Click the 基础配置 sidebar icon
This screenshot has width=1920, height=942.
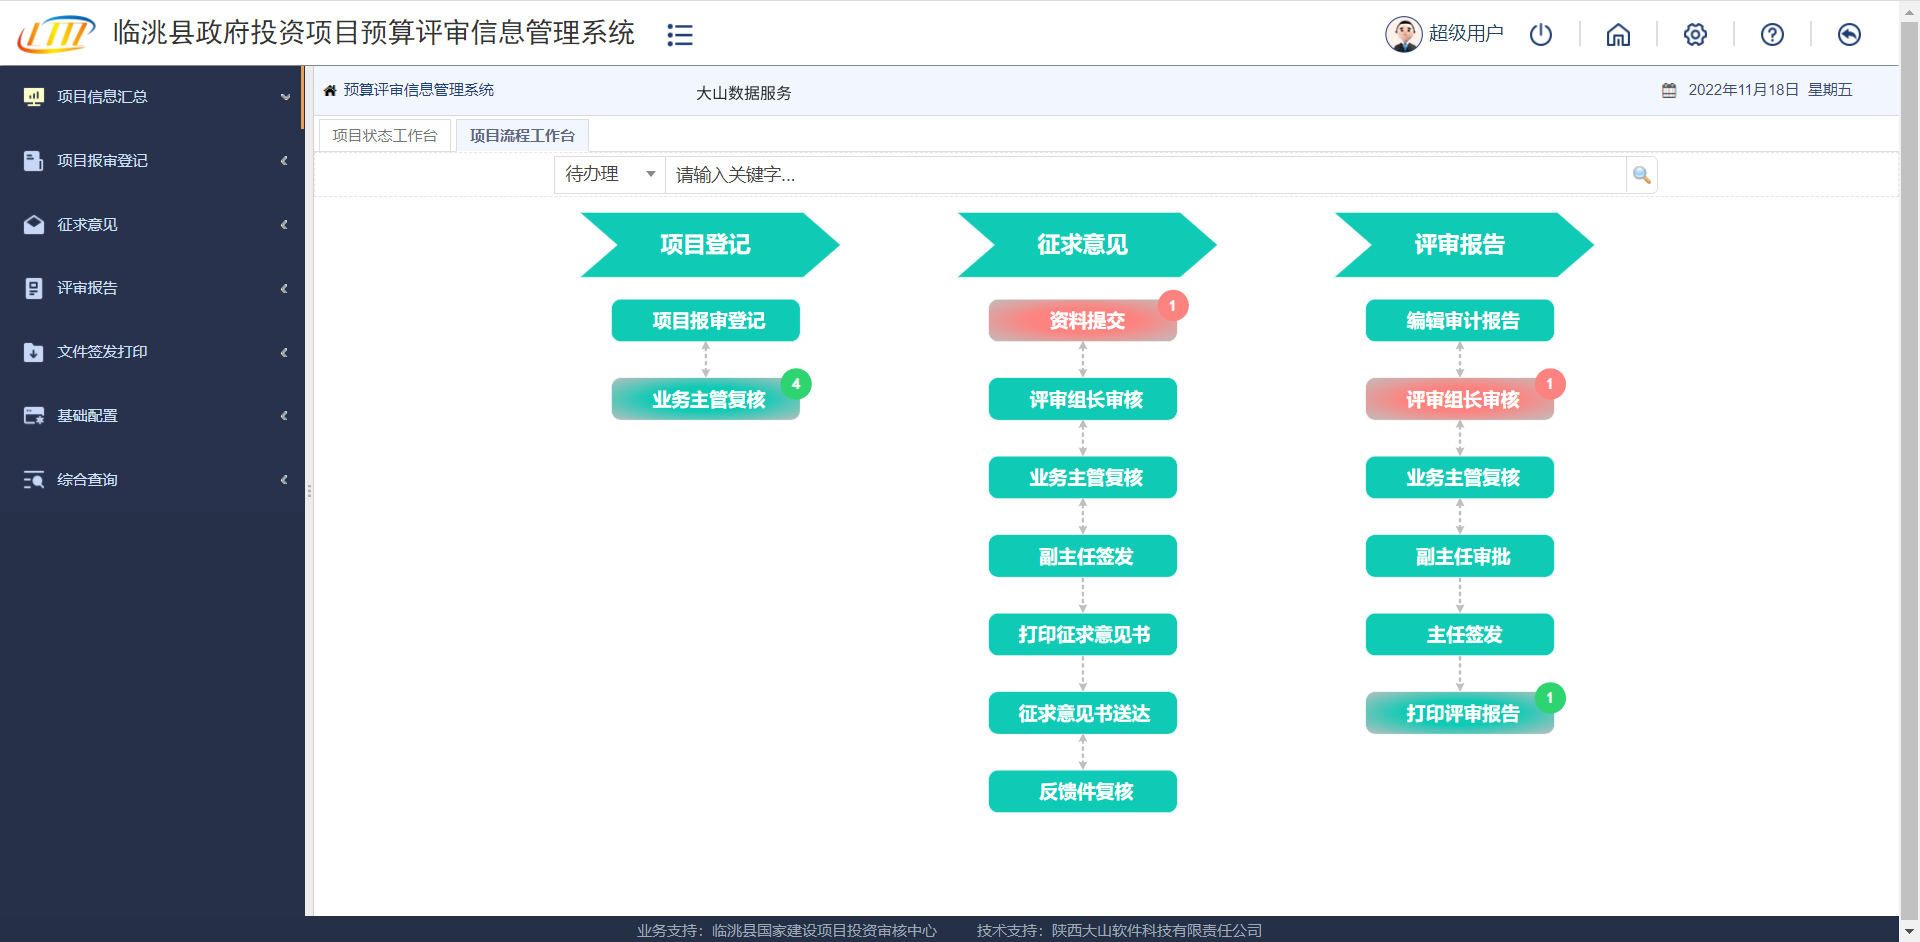(34, 416)
